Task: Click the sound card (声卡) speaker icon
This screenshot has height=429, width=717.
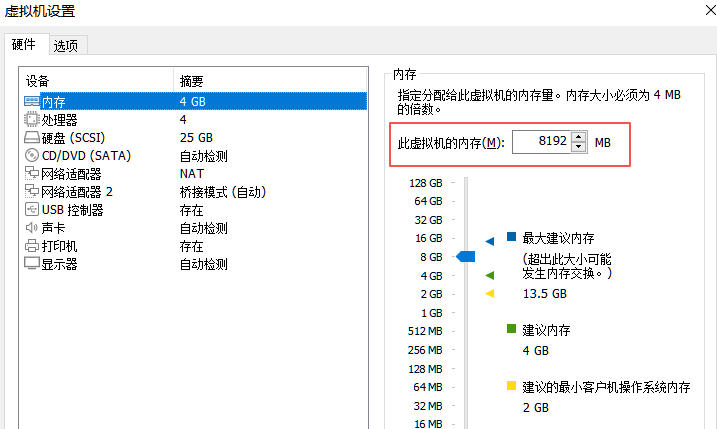Action: point(31,228)
